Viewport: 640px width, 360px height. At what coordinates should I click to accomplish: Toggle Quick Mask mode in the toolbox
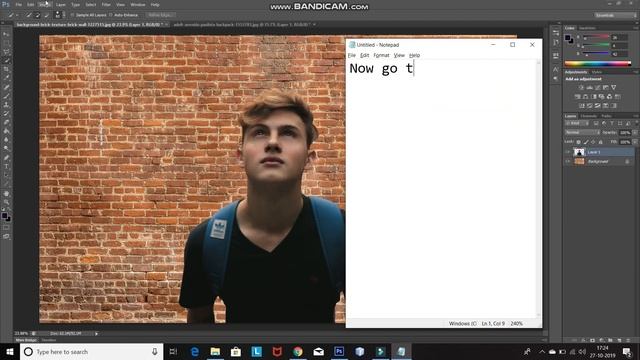coord(6,228)
